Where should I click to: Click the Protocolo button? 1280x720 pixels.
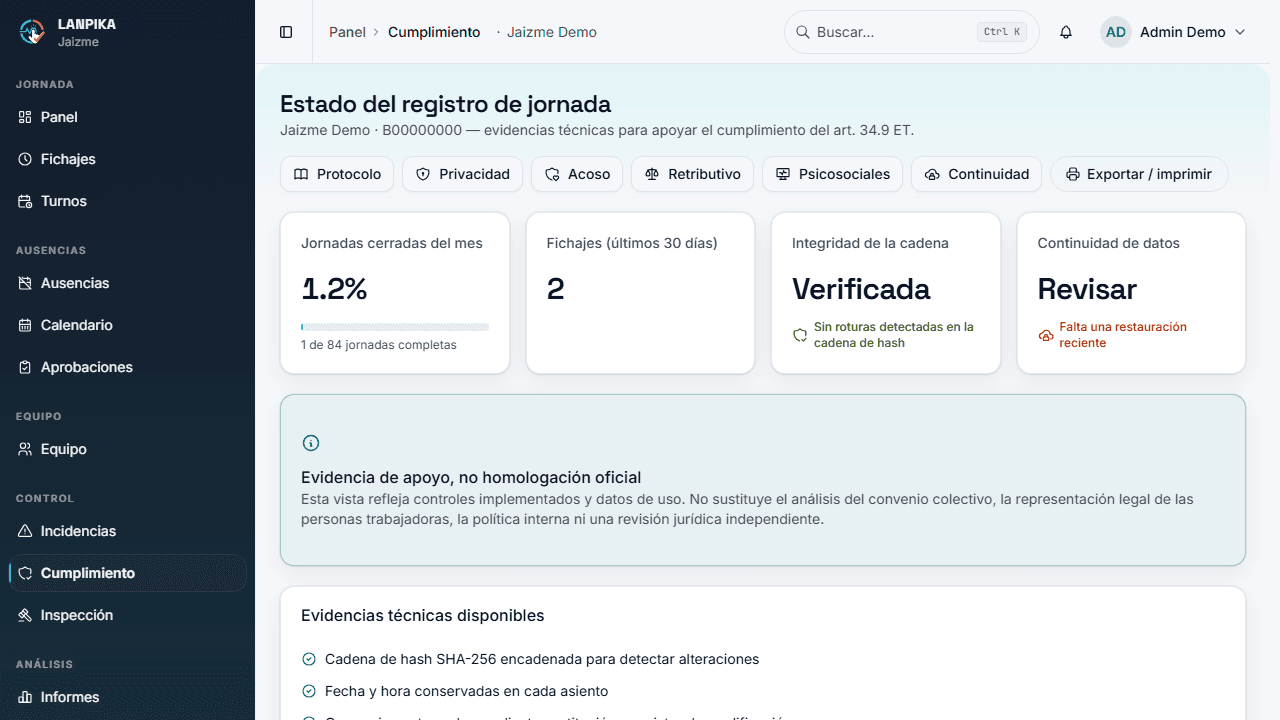tap(337, 174)
